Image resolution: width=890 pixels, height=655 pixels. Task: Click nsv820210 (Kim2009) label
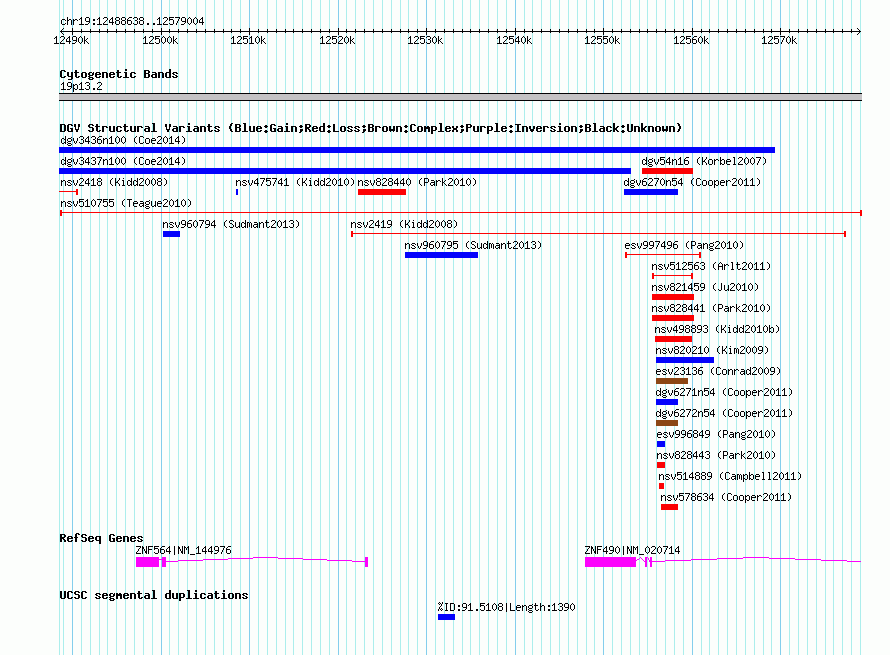pos(712,350)
